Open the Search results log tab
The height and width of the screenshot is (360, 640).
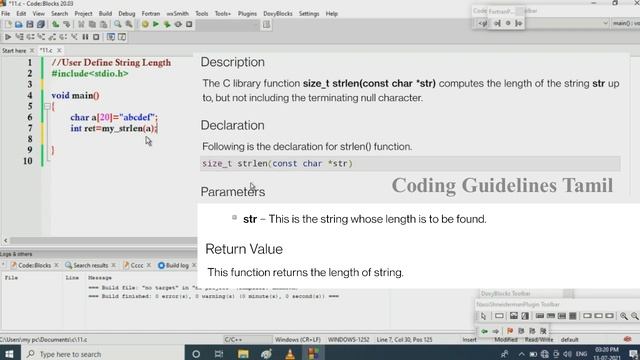[91, 265]
